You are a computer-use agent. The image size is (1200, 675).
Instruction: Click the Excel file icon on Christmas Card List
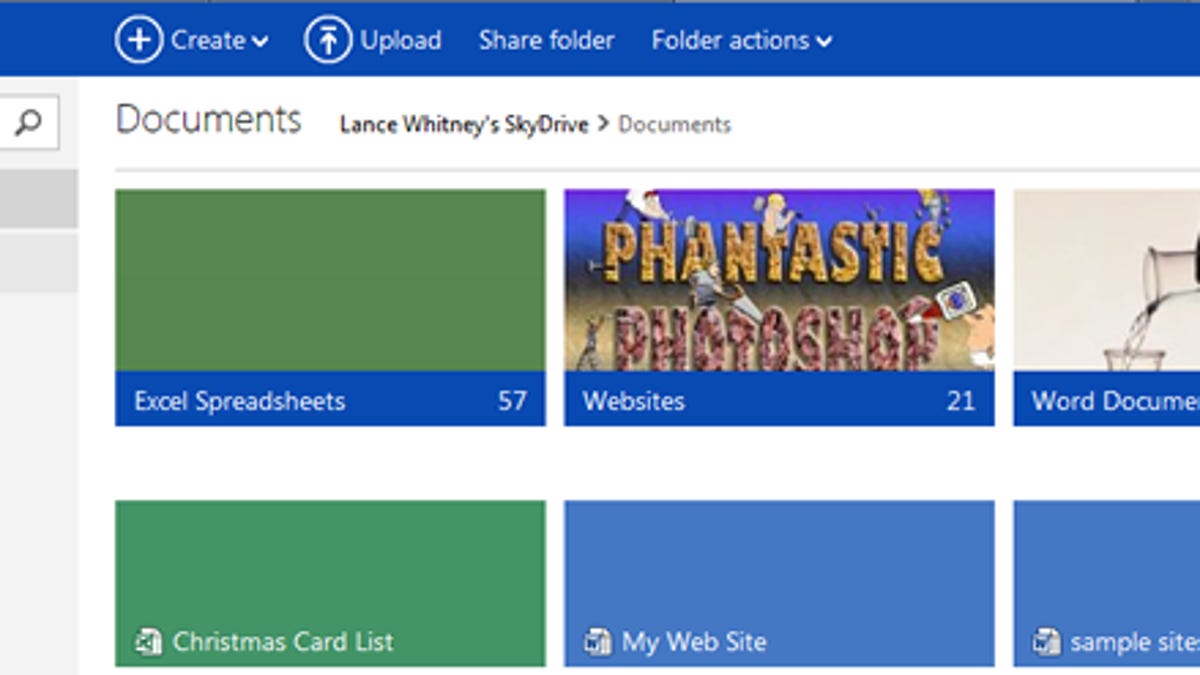pos(149,642)
